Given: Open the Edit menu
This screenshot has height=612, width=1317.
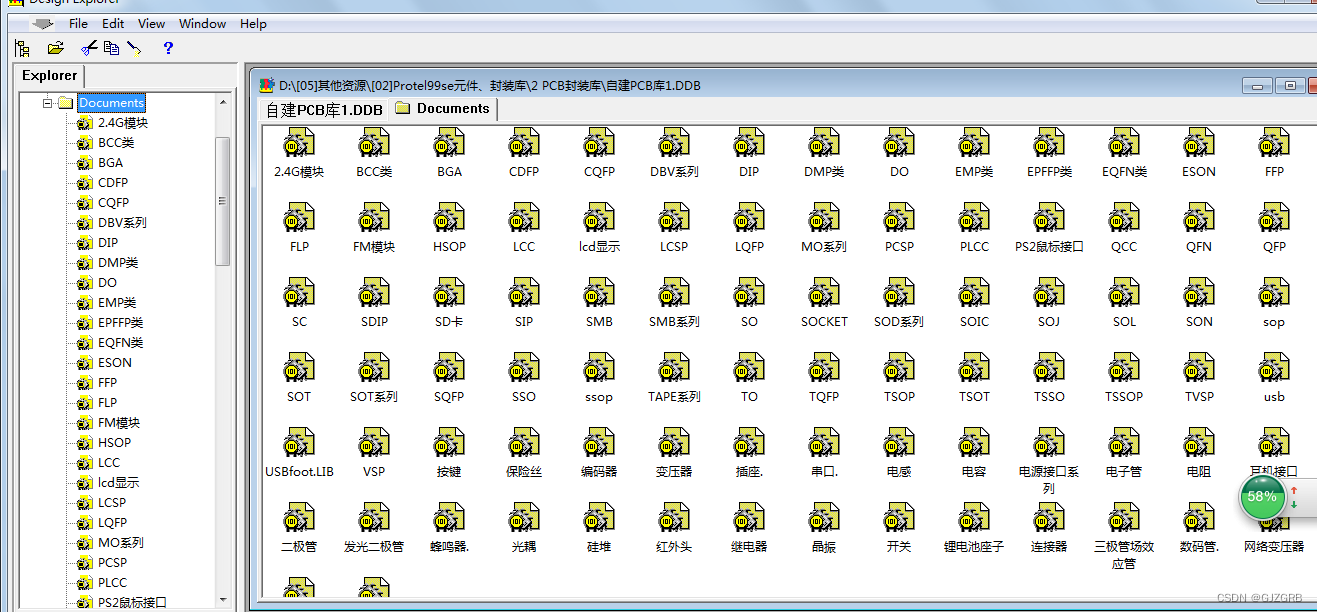Looking at the screenshot, I should click(113, 23).
